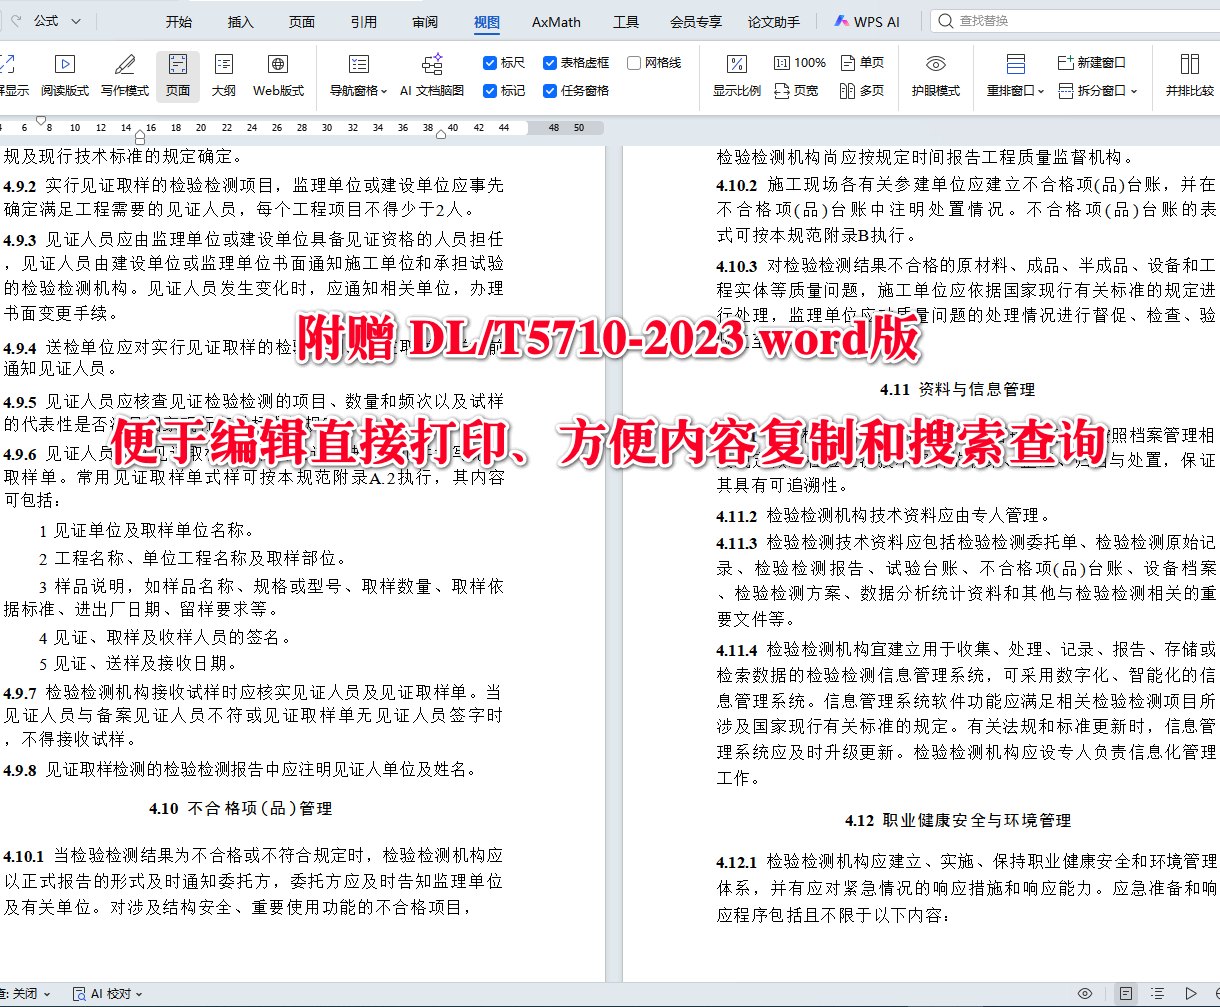Screen dimensions: 1220x1007
Task: Enable the 网格线 gridlines checkbox
Action: click(x=633, y=61)
